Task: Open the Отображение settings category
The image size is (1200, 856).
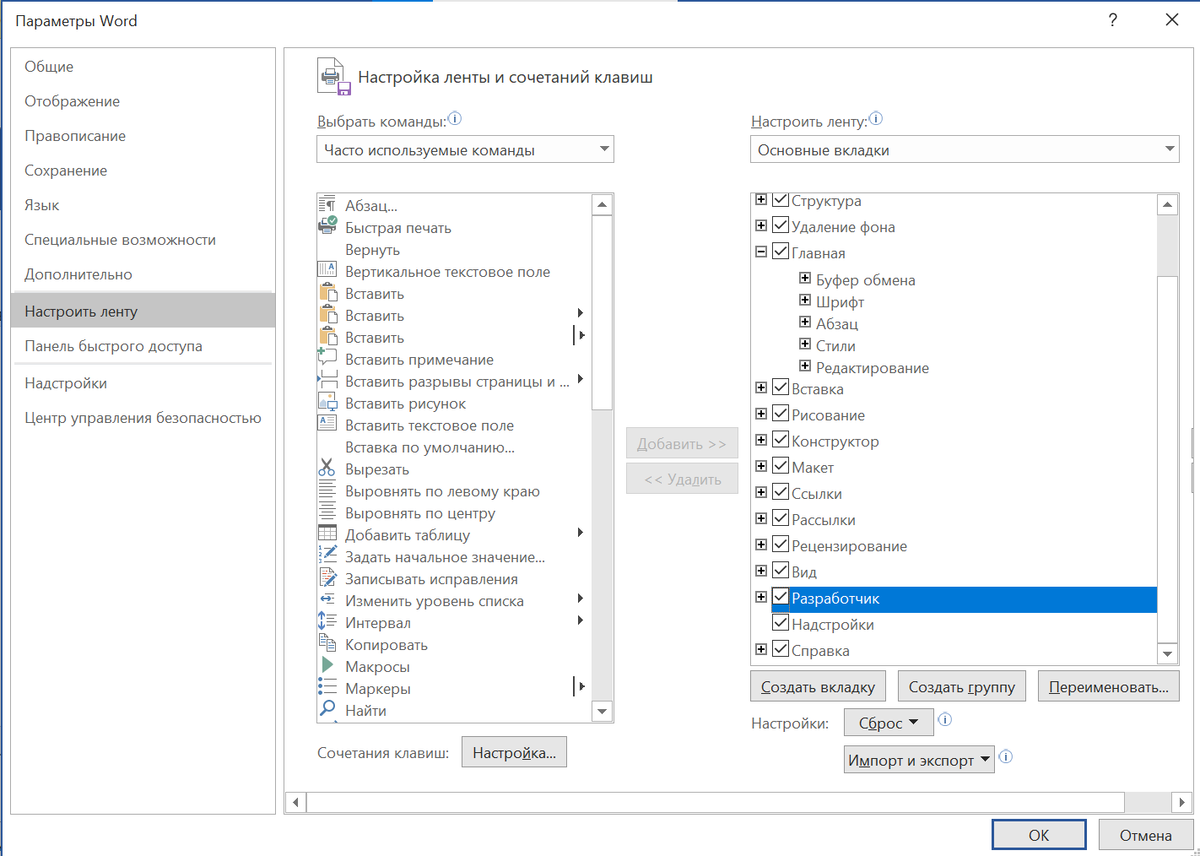Action: coord(143,101)
